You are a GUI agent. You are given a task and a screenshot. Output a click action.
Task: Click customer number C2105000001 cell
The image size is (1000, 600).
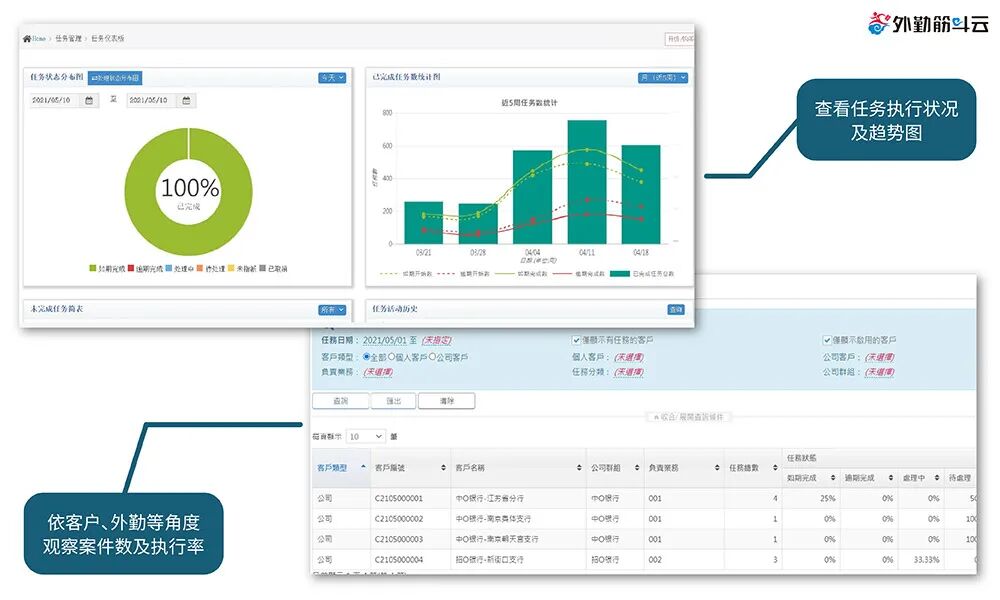click(399, 499)
